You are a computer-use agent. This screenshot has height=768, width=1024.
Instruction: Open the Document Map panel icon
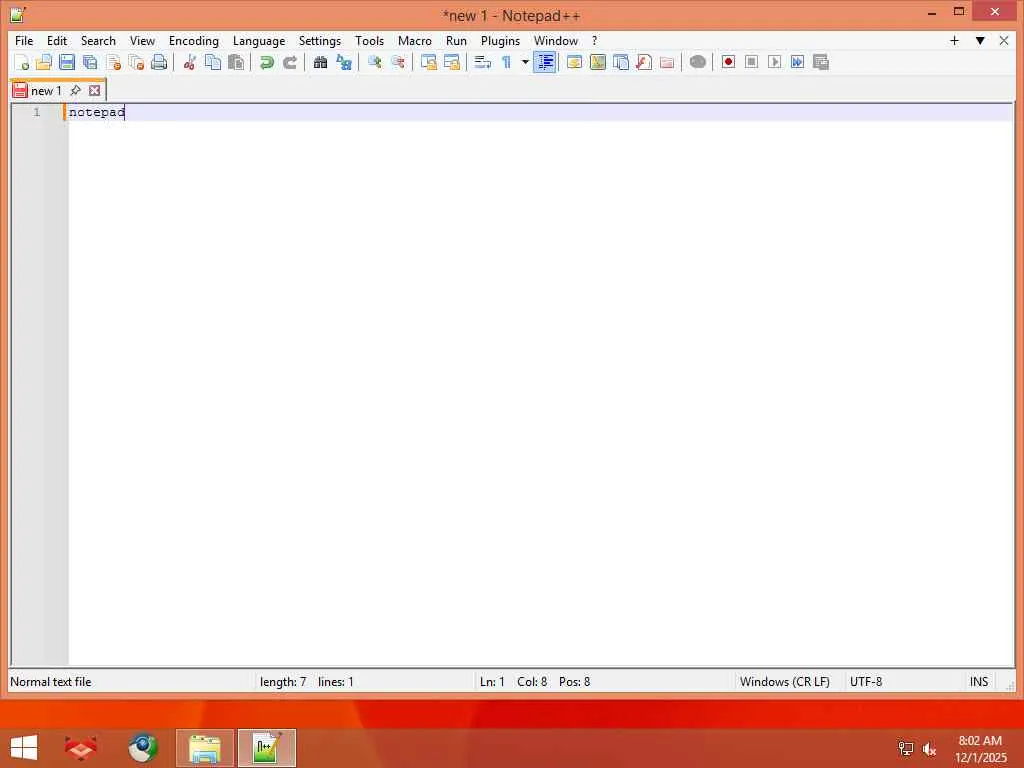(598, 62)
